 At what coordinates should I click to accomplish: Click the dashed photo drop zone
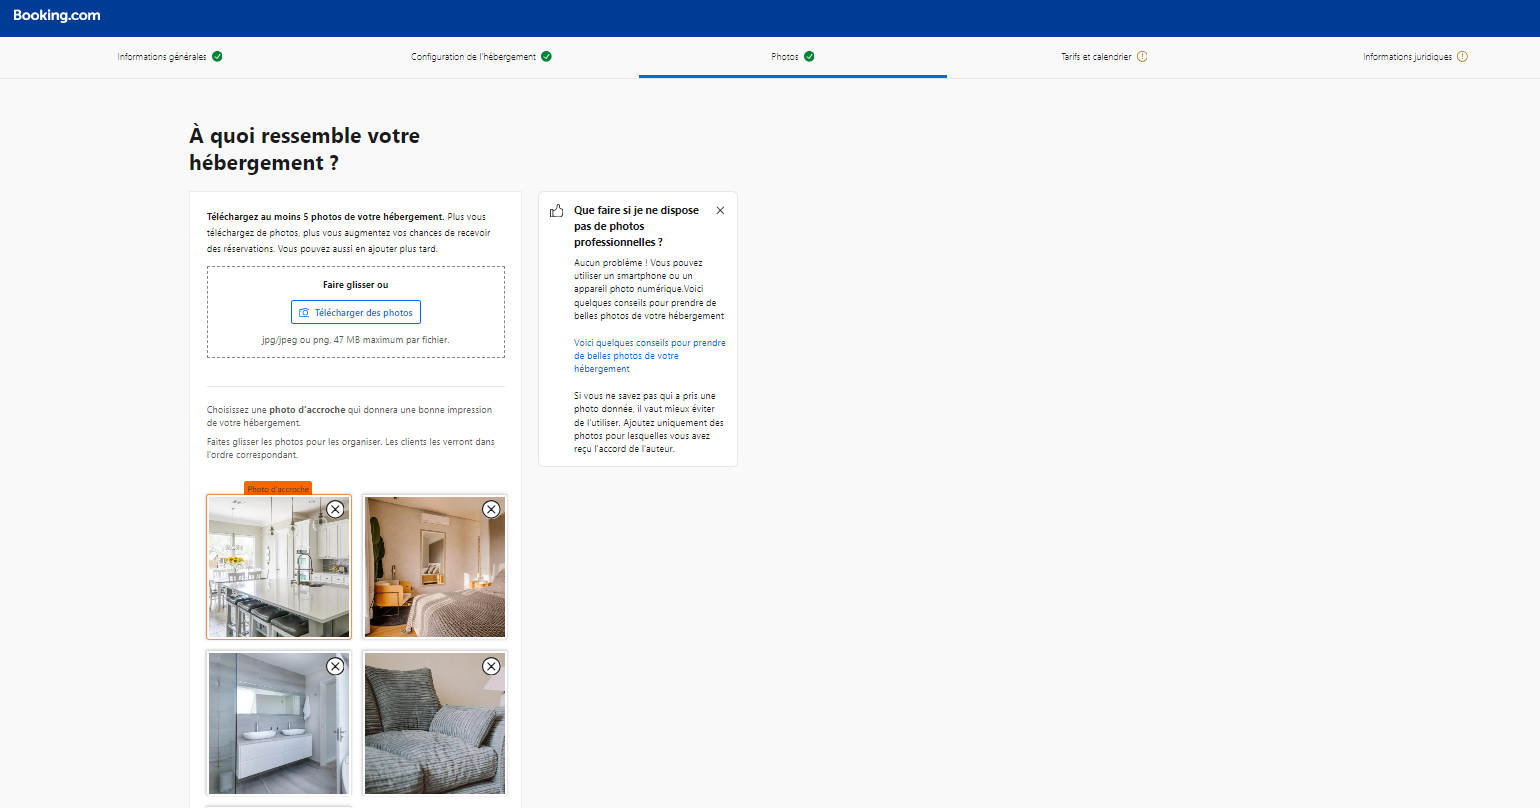[356, 312]
